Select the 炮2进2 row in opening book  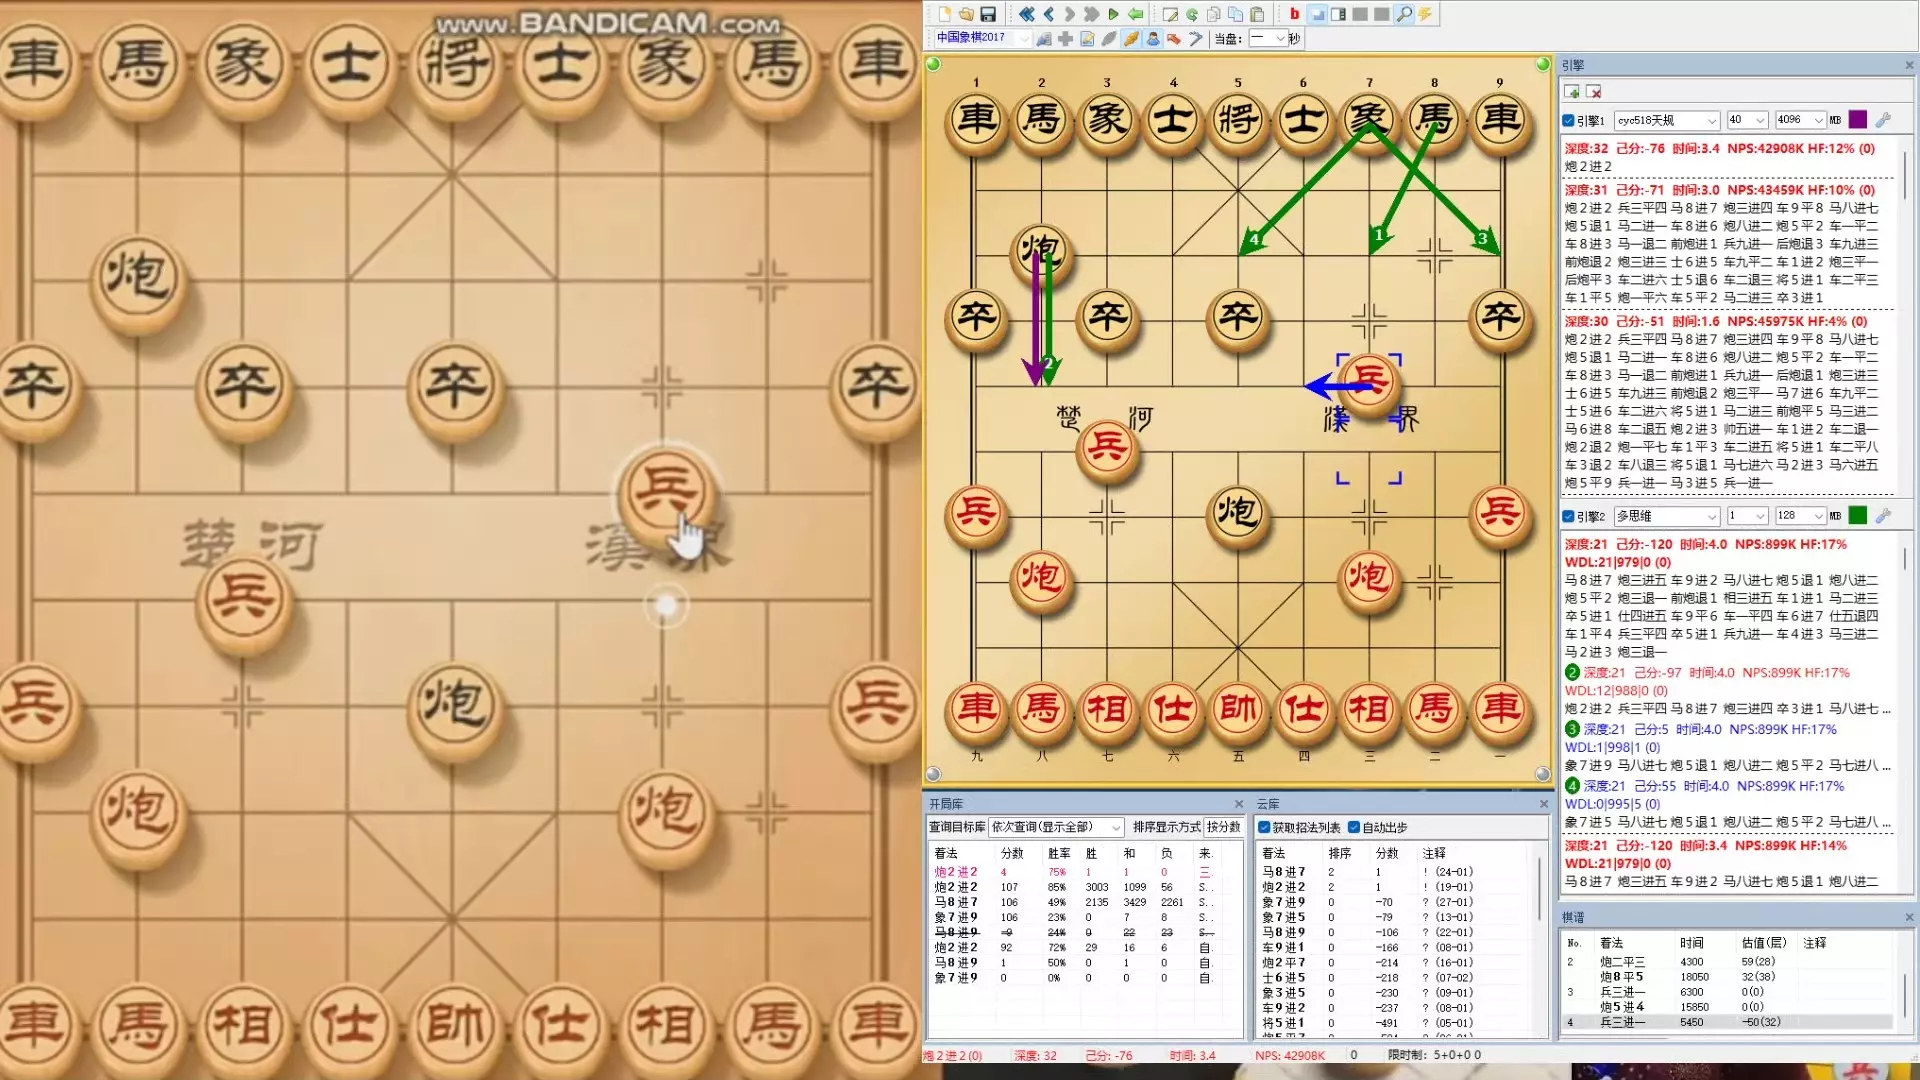click(x=956, y=872)
